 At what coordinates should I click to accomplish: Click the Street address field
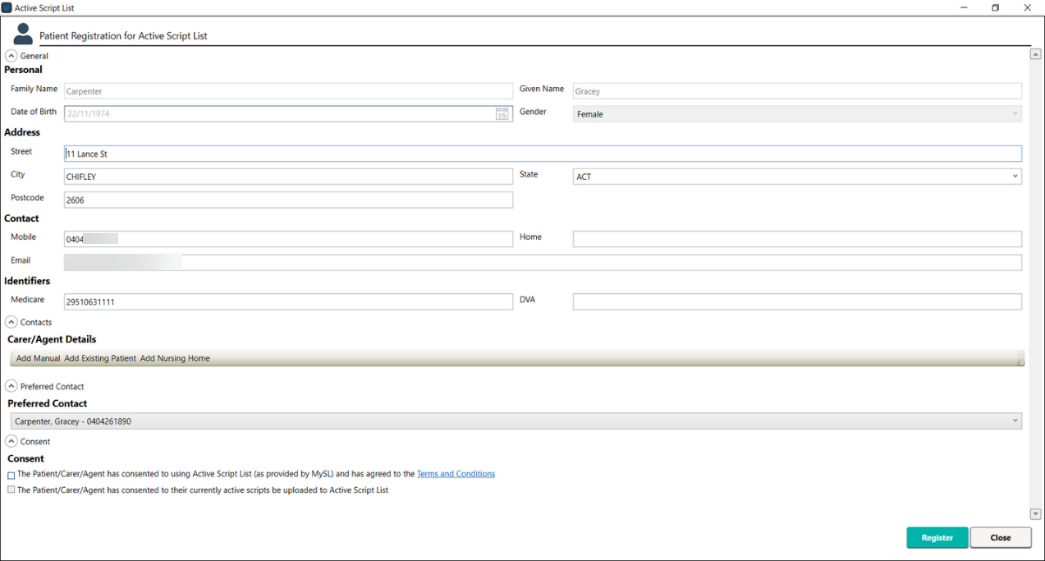[542, 154]
